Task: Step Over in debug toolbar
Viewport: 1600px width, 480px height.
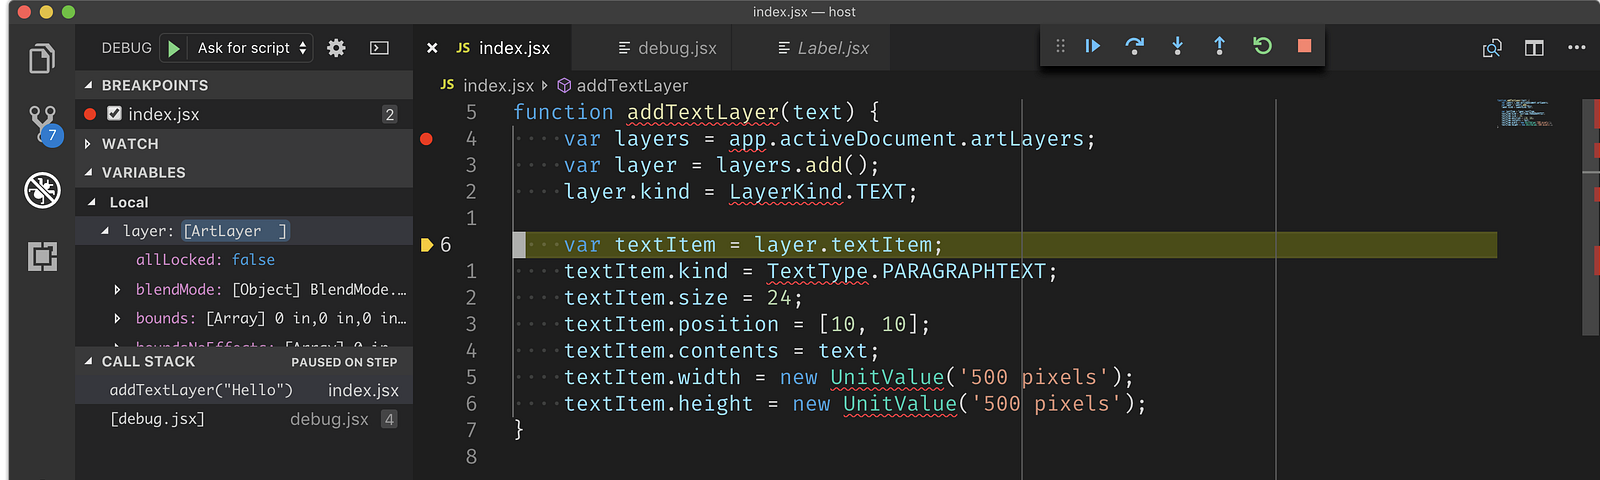Action: tap(1135, 46)
